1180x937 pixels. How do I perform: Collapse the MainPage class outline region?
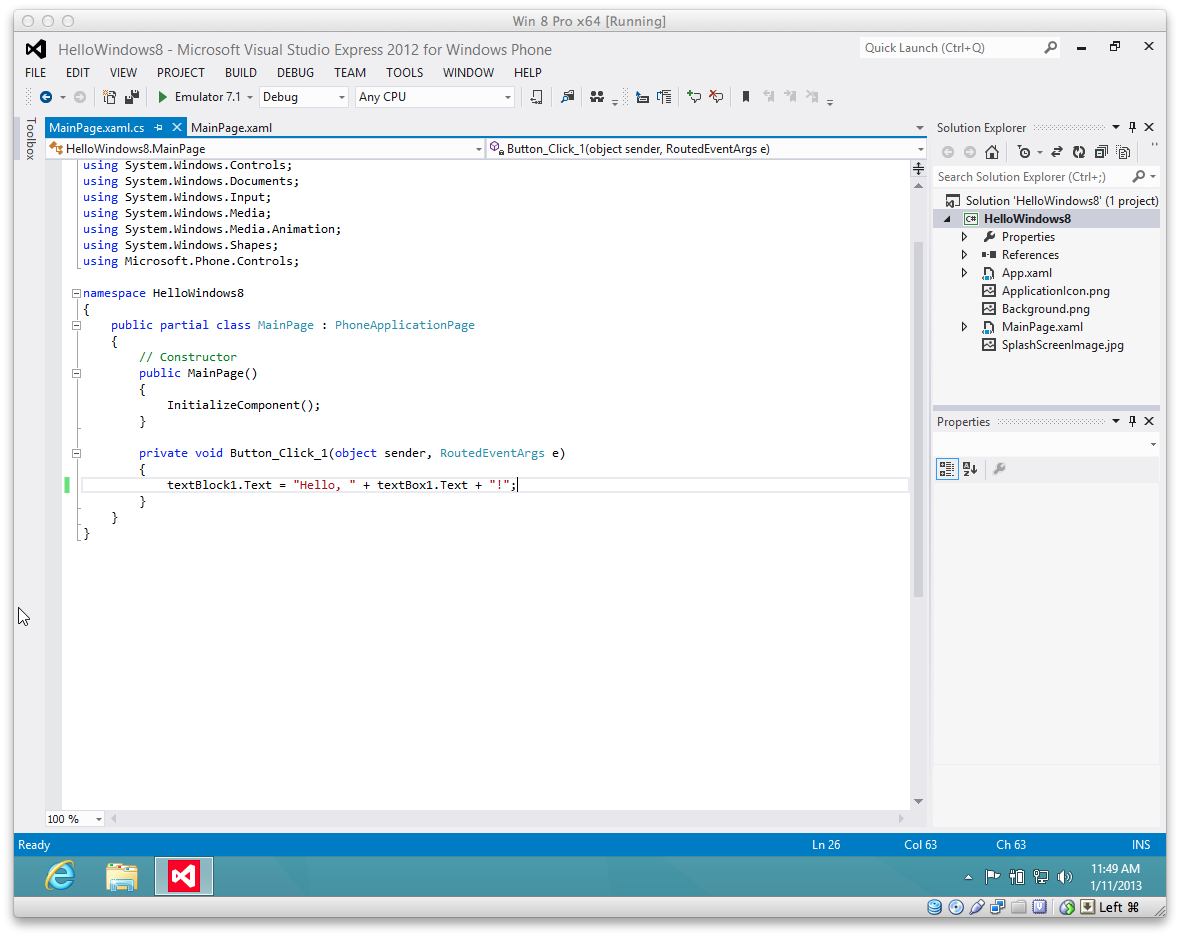tap(76, 325)
